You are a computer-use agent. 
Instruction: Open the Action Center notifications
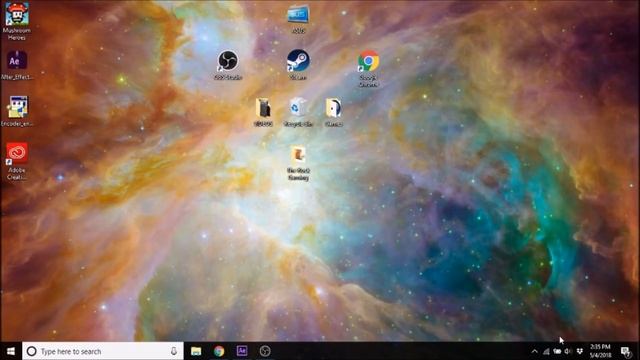pos(625,351)
